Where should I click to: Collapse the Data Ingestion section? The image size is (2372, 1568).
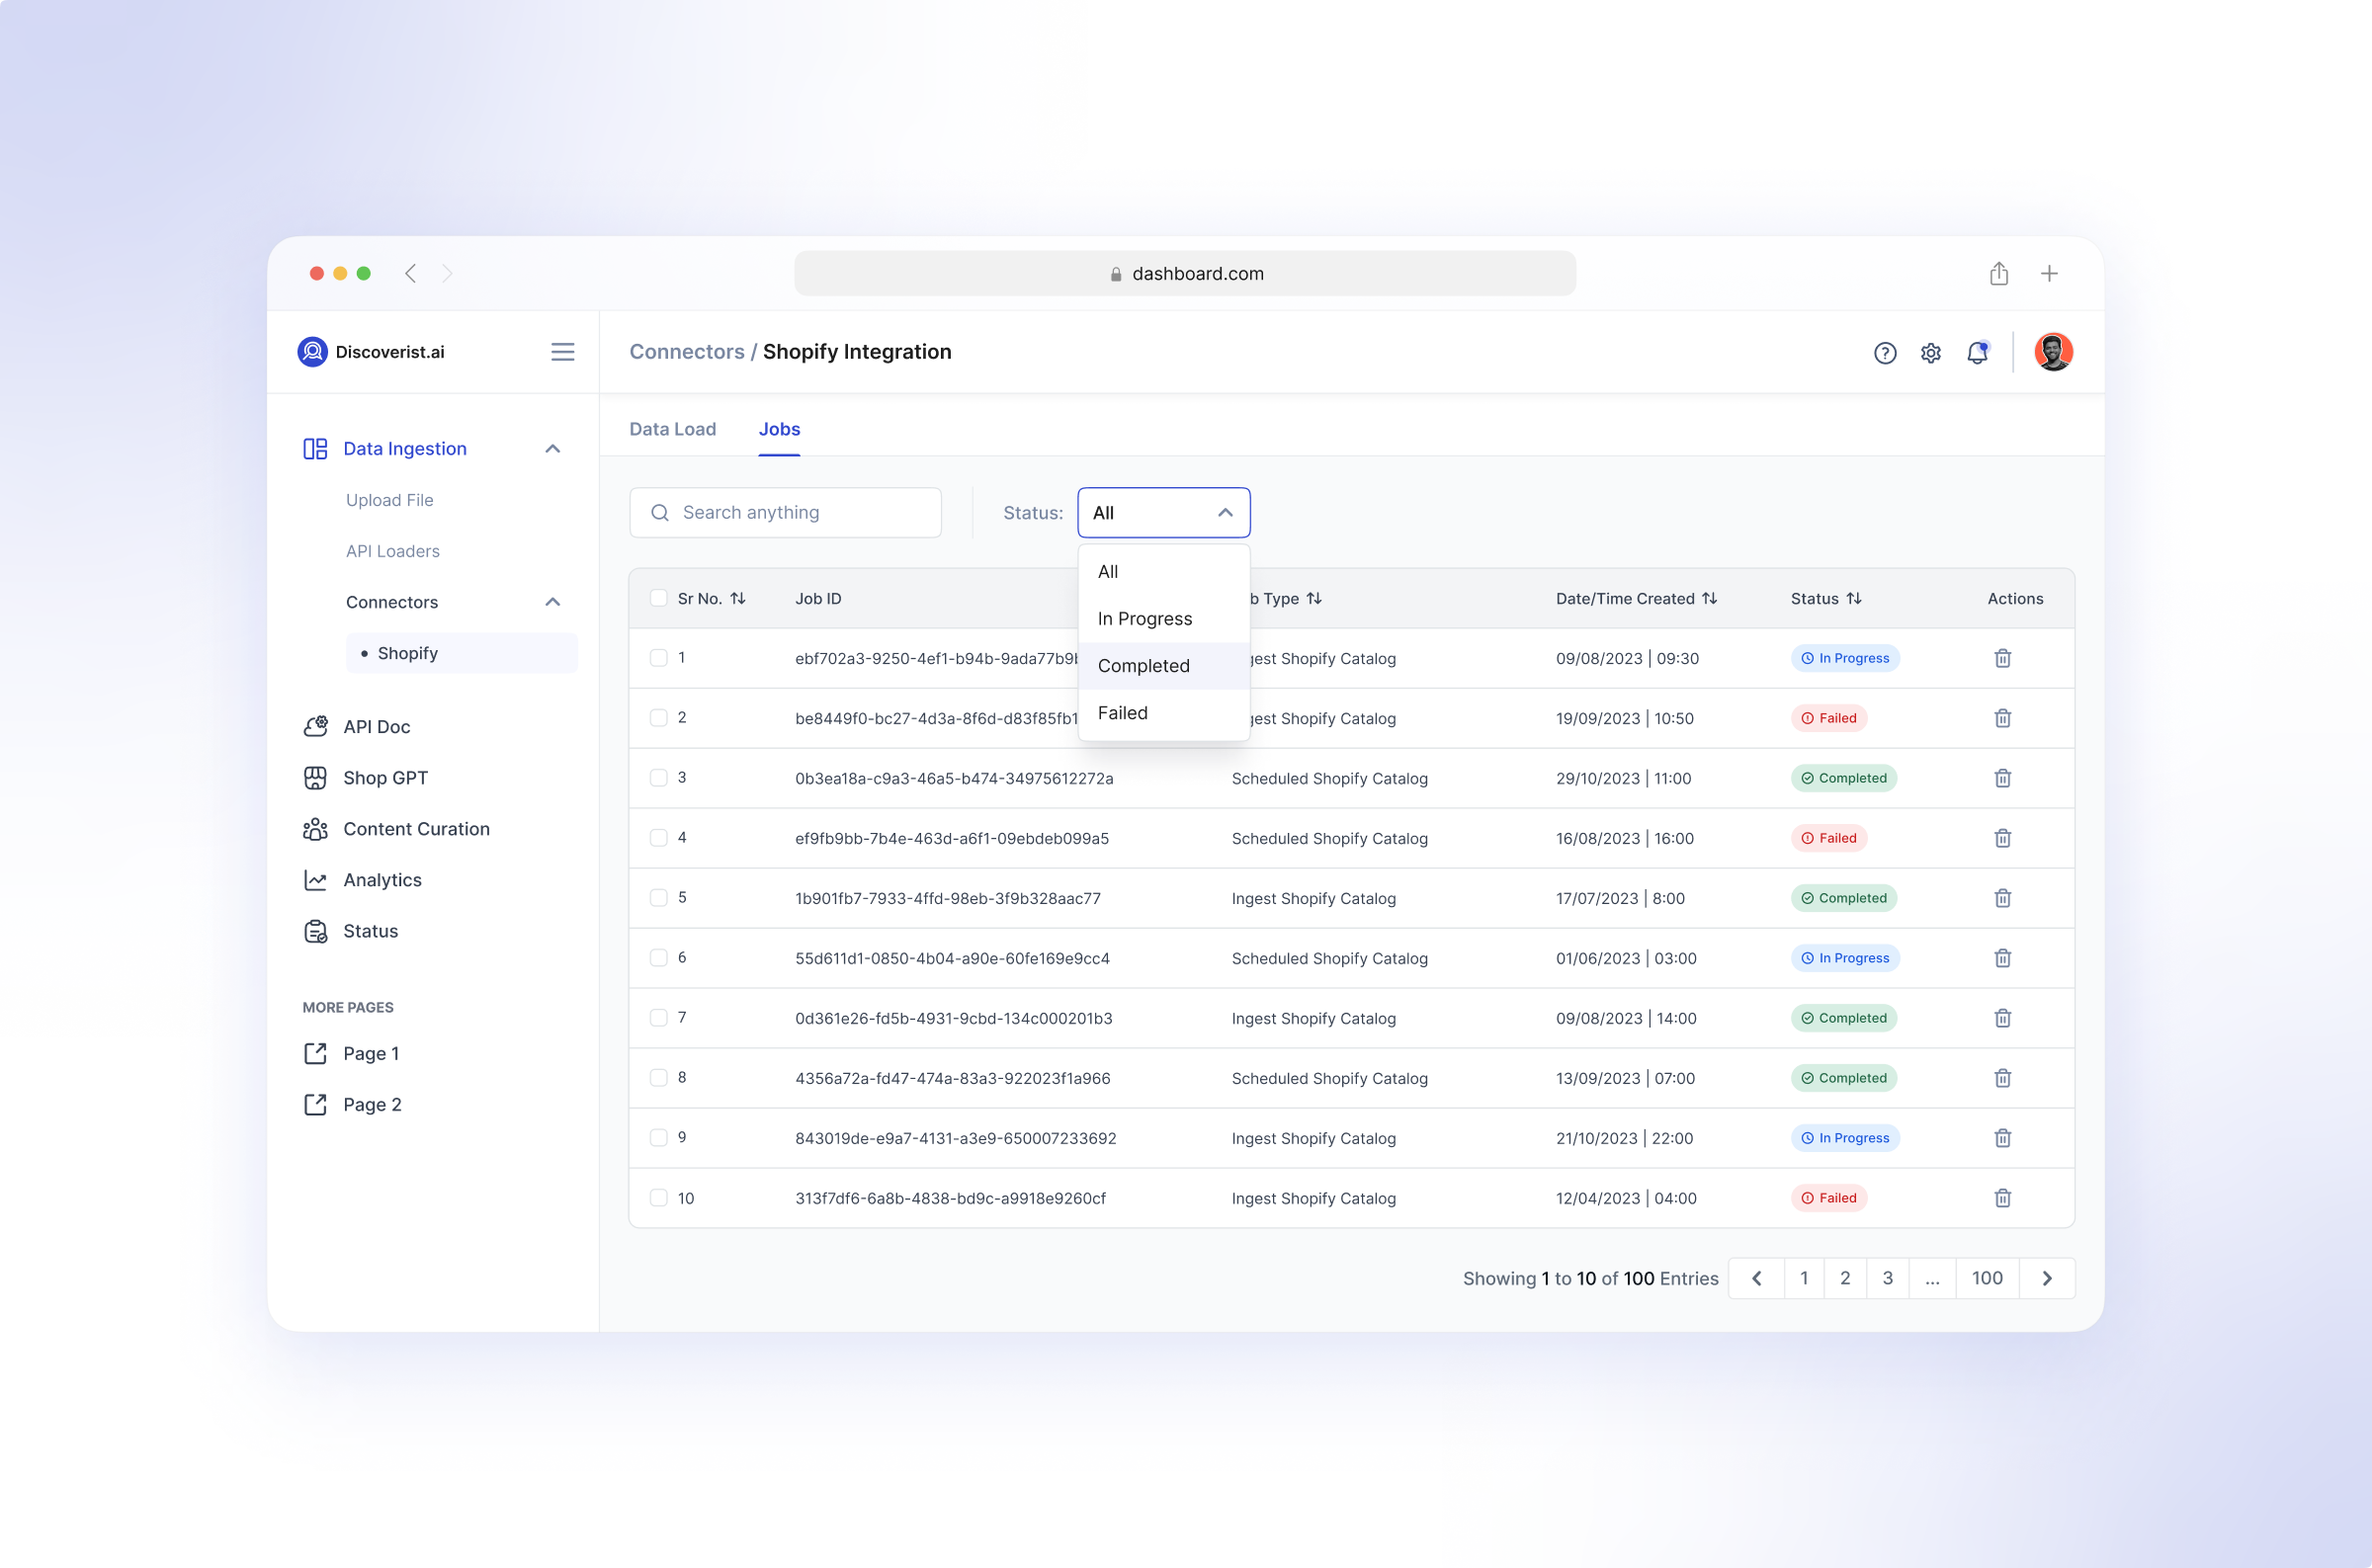(x=553, y=448)
